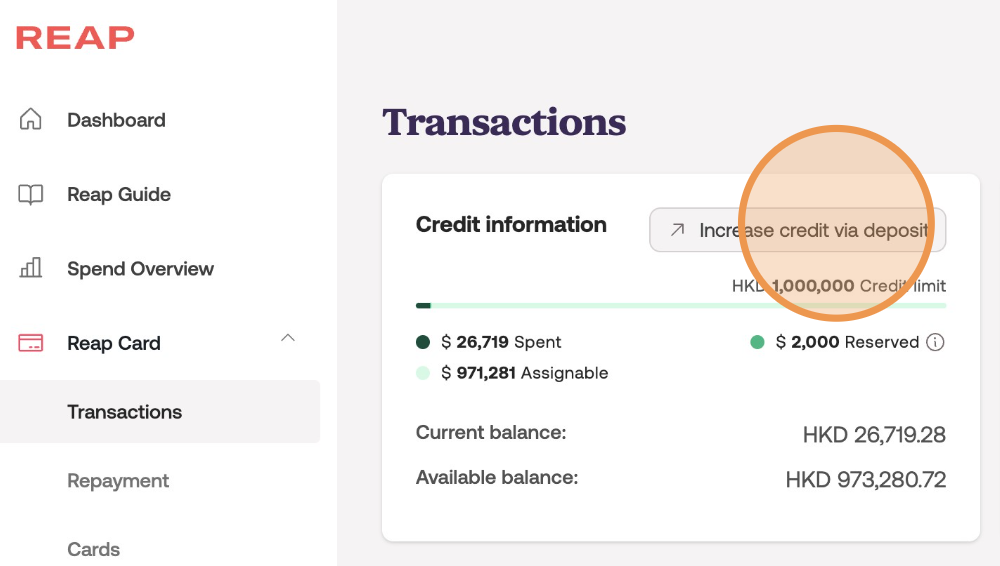Viewport: 1000px width, 566px height.
Task: Click the arrow icon in the deposit button
Action: pos(677,230)
